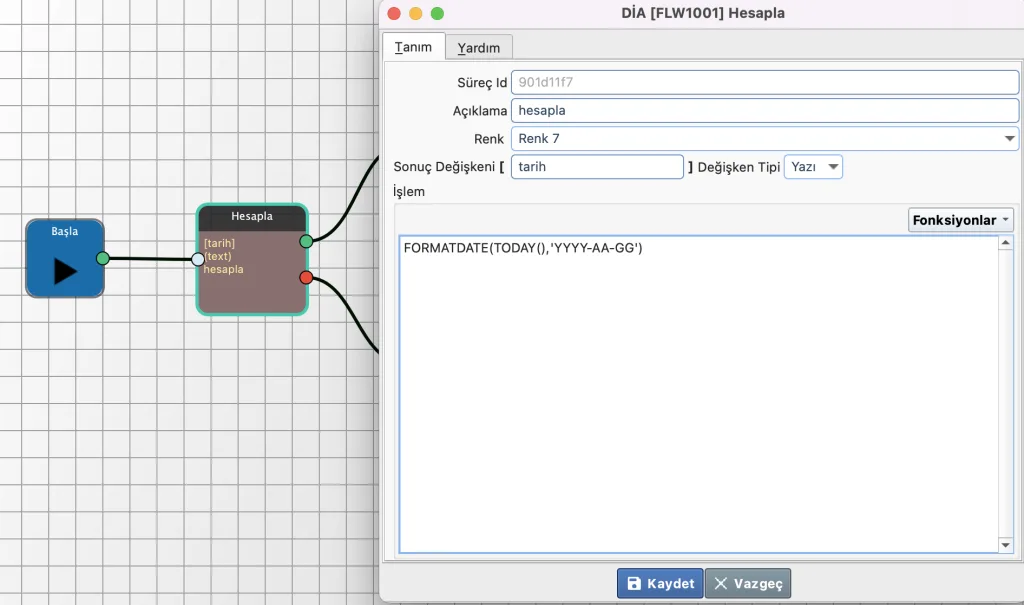Viewport: 1024px width, 605px height.
Task: Click the red error port on Hesapla node
Action: click(306, 277)
